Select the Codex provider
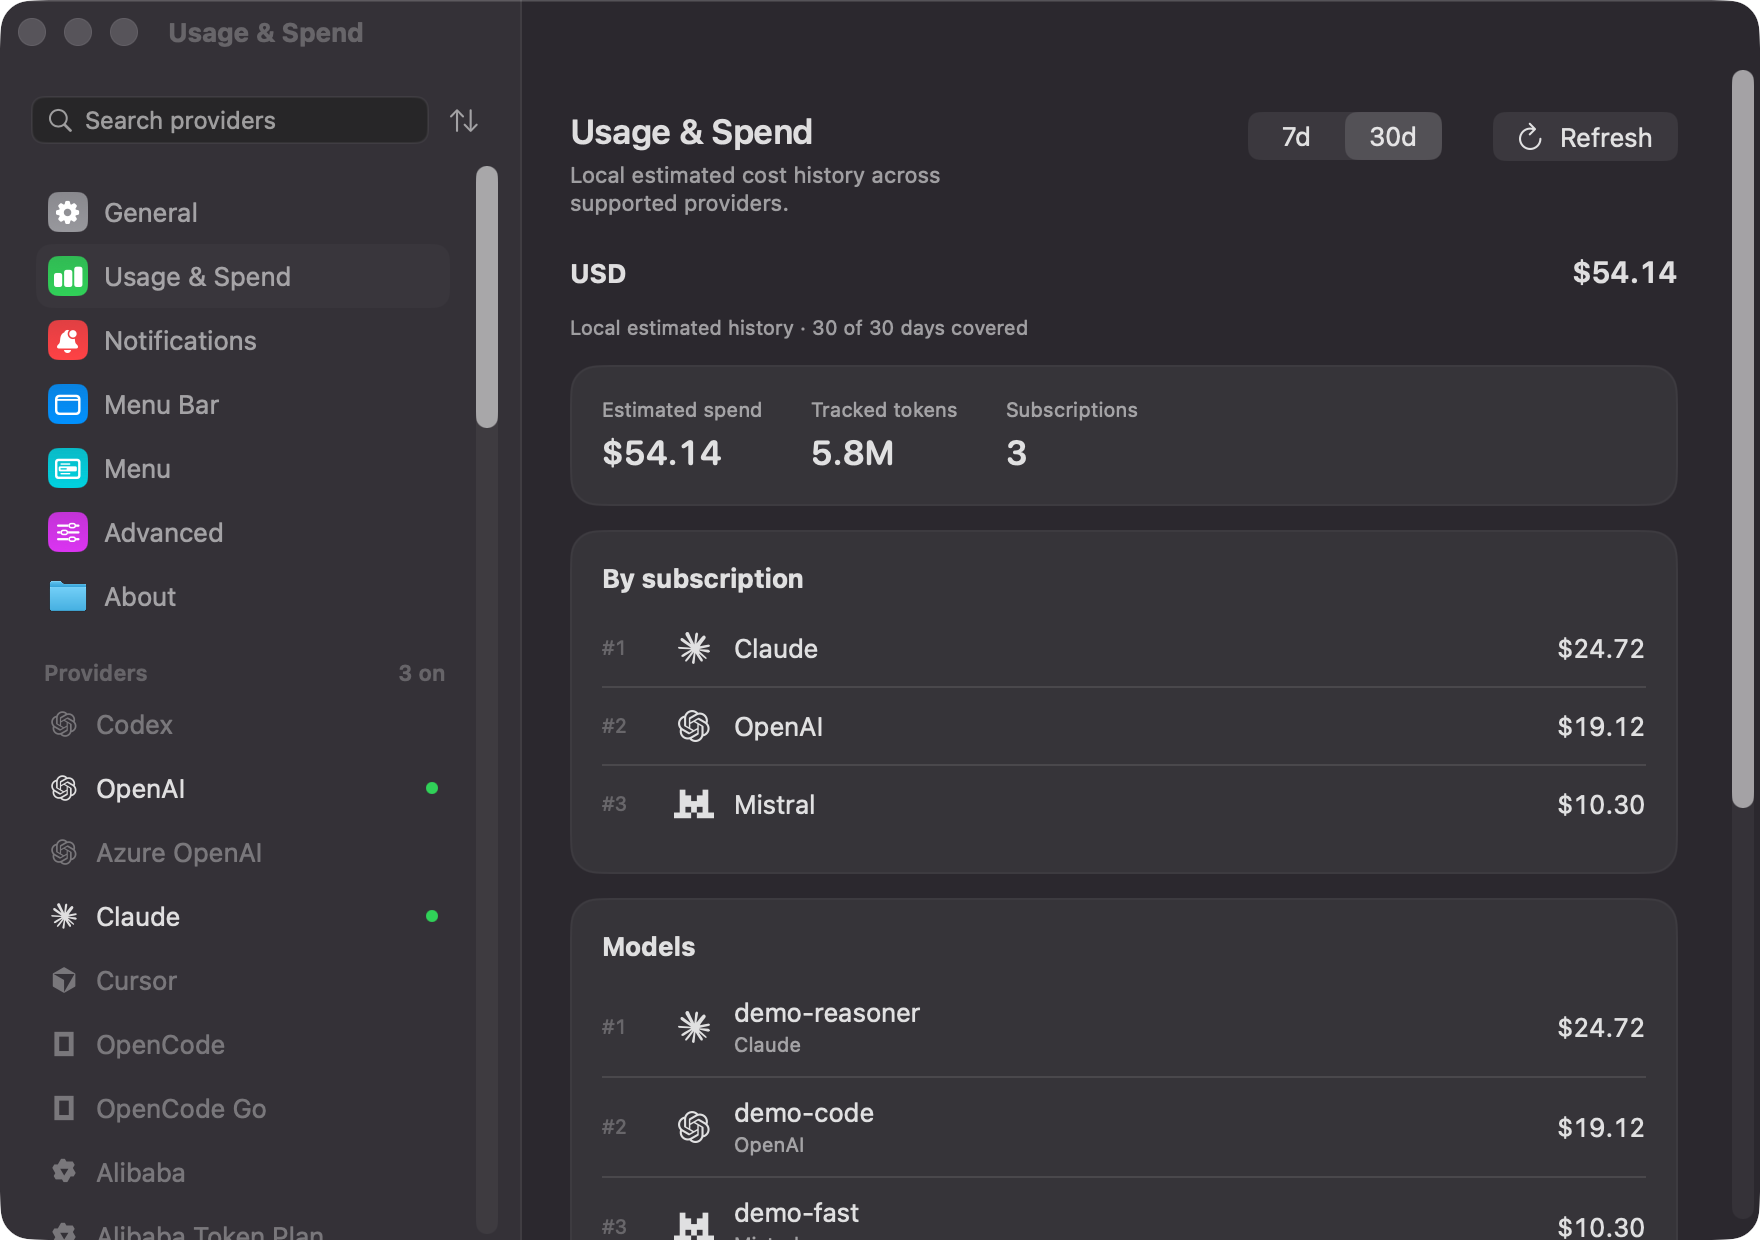The height and width of the screenshot is (1240, 1760). click(x=242, y=724)
